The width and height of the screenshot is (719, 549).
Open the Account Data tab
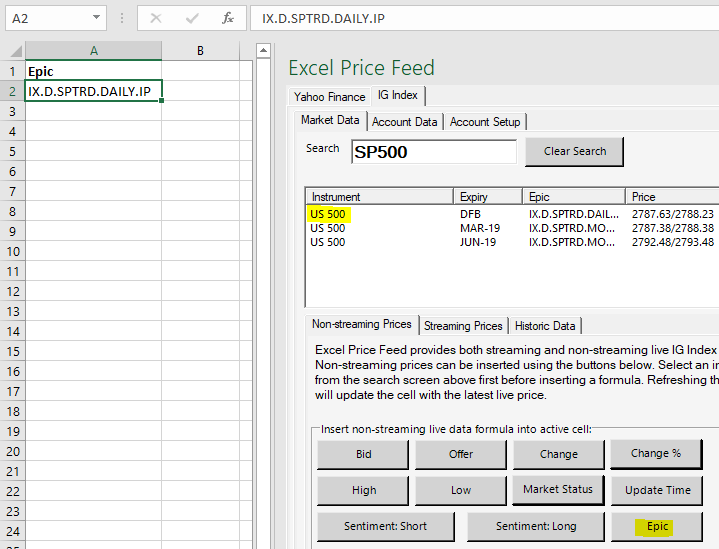[x=404, y=122]
